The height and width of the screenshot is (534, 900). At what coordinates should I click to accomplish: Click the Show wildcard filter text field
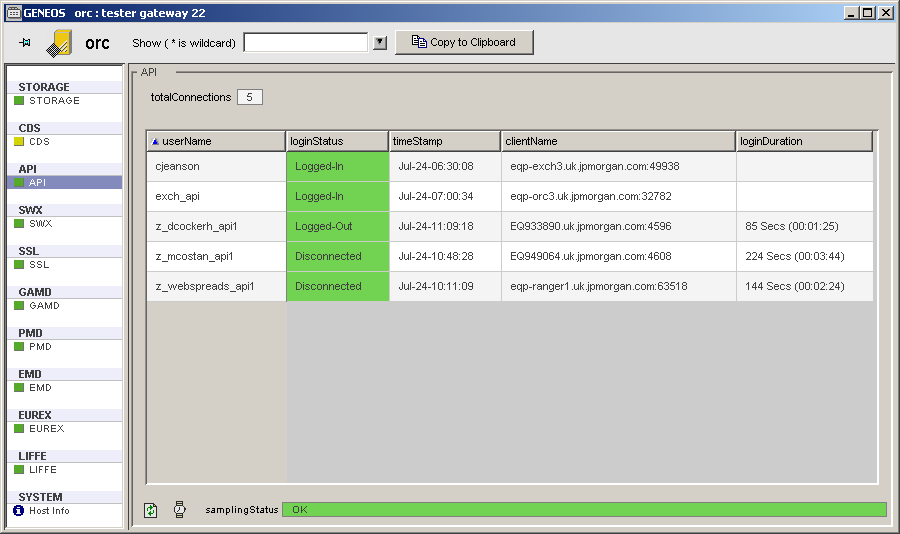[x=306, y=43]
